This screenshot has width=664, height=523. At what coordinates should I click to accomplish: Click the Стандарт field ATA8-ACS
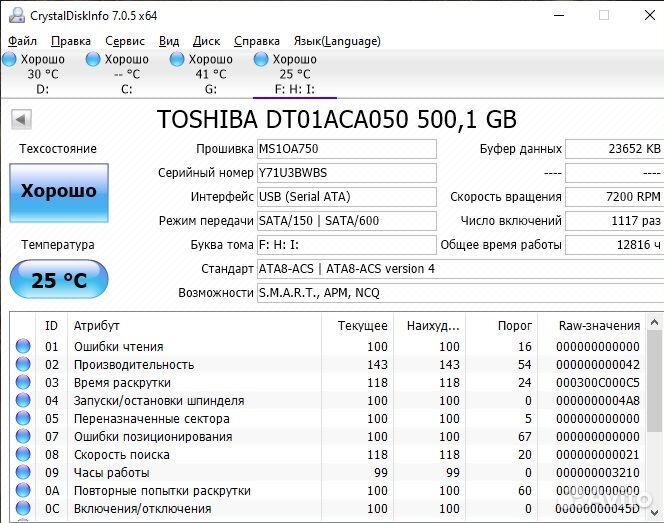[460, 269]
